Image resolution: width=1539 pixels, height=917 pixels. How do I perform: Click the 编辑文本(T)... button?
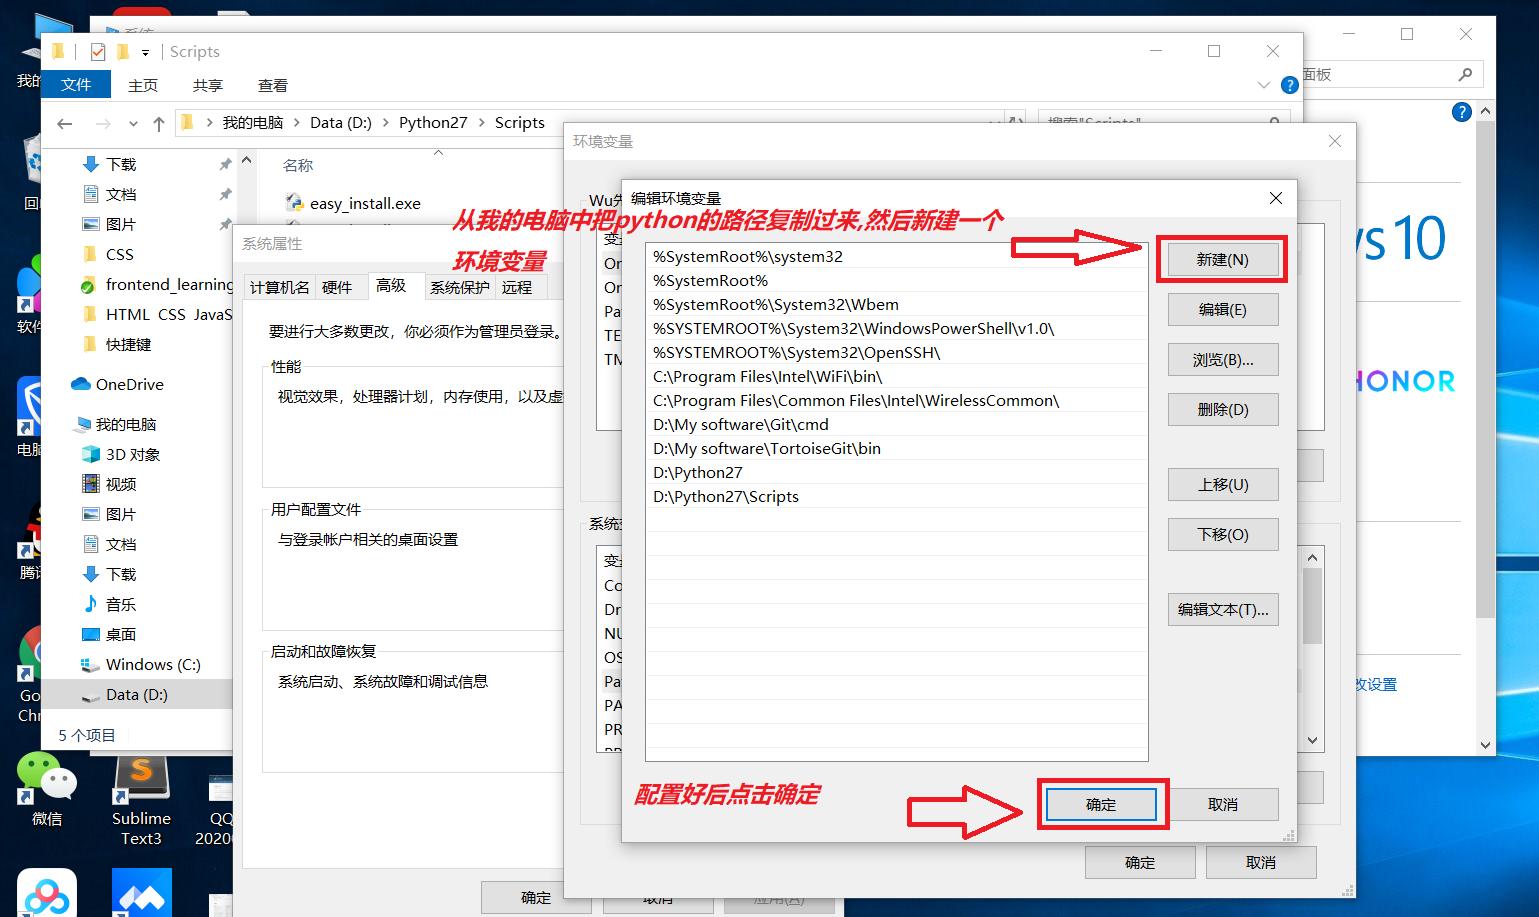(x=1222, y=610)
